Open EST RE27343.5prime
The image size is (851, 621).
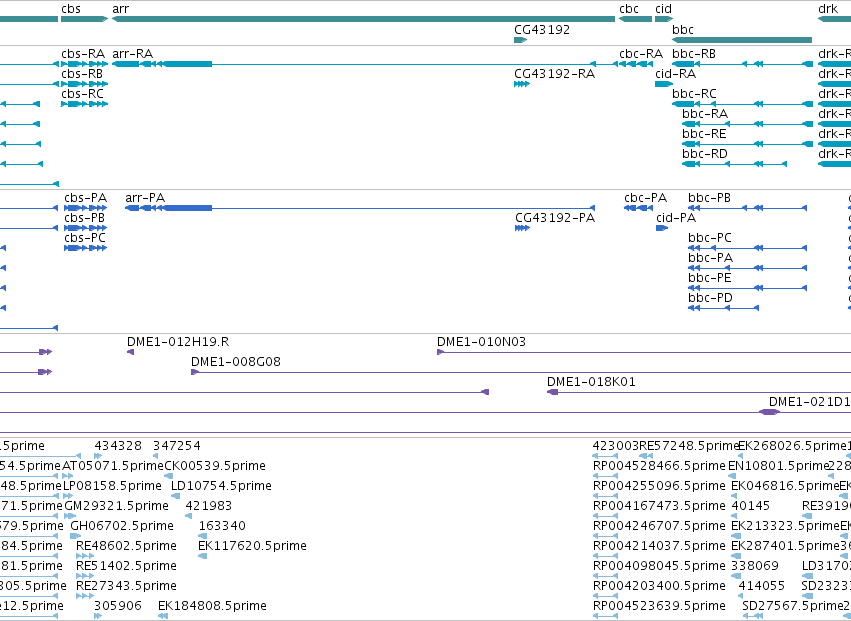[126, 586]
